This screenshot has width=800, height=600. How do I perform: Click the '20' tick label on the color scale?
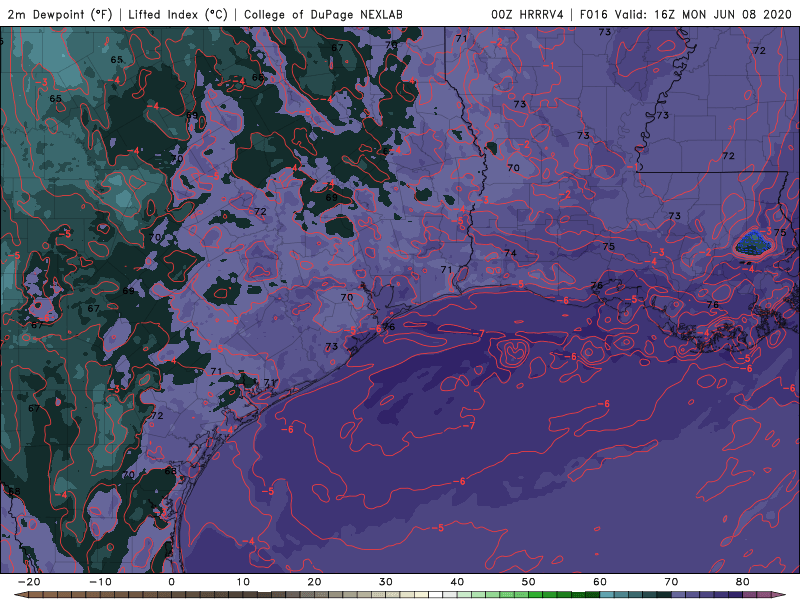tap(314, 582)
